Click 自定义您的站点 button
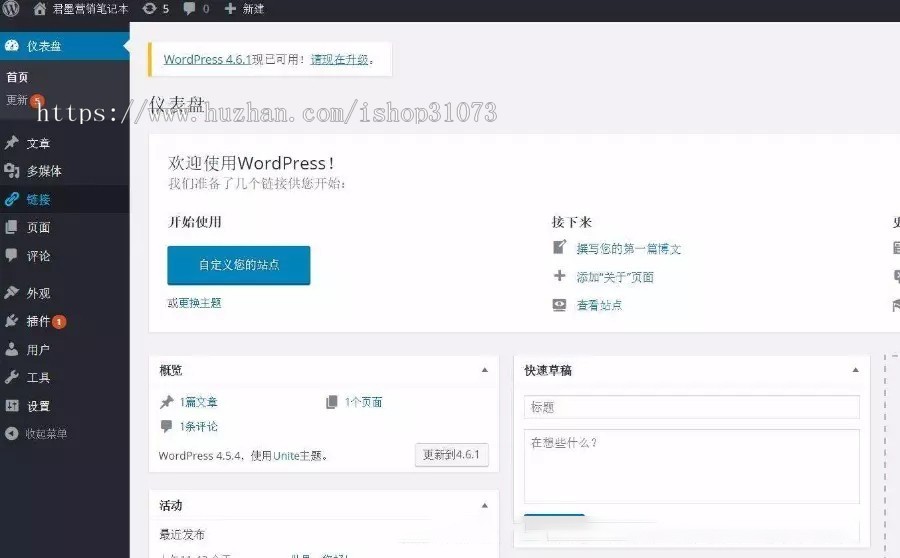Image resolution: width=900 pixels, height=558 pixels. coord(239,265)
